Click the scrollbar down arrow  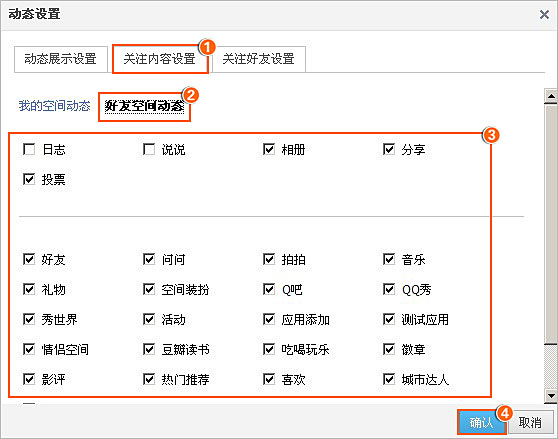point(551,396)
